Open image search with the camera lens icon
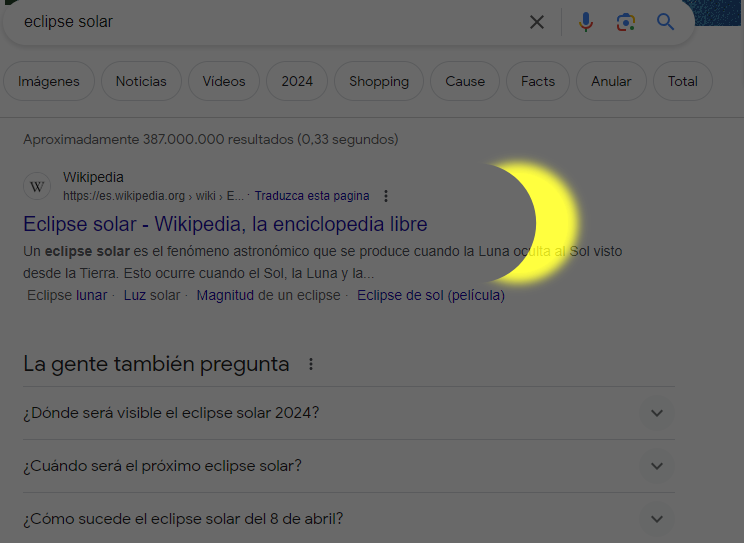Viewport: 744px width, 543px height. [x=626, y=22]
